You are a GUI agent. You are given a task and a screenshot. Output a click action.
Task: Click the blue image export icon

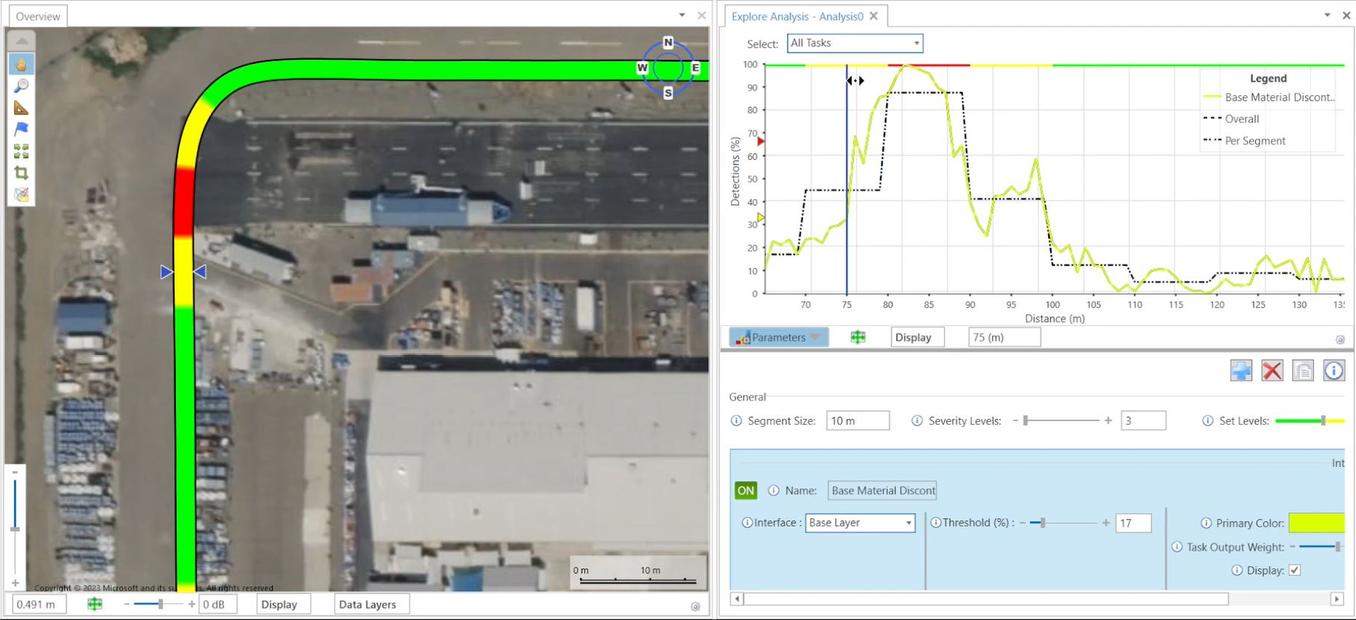[x=1241, y=370]
